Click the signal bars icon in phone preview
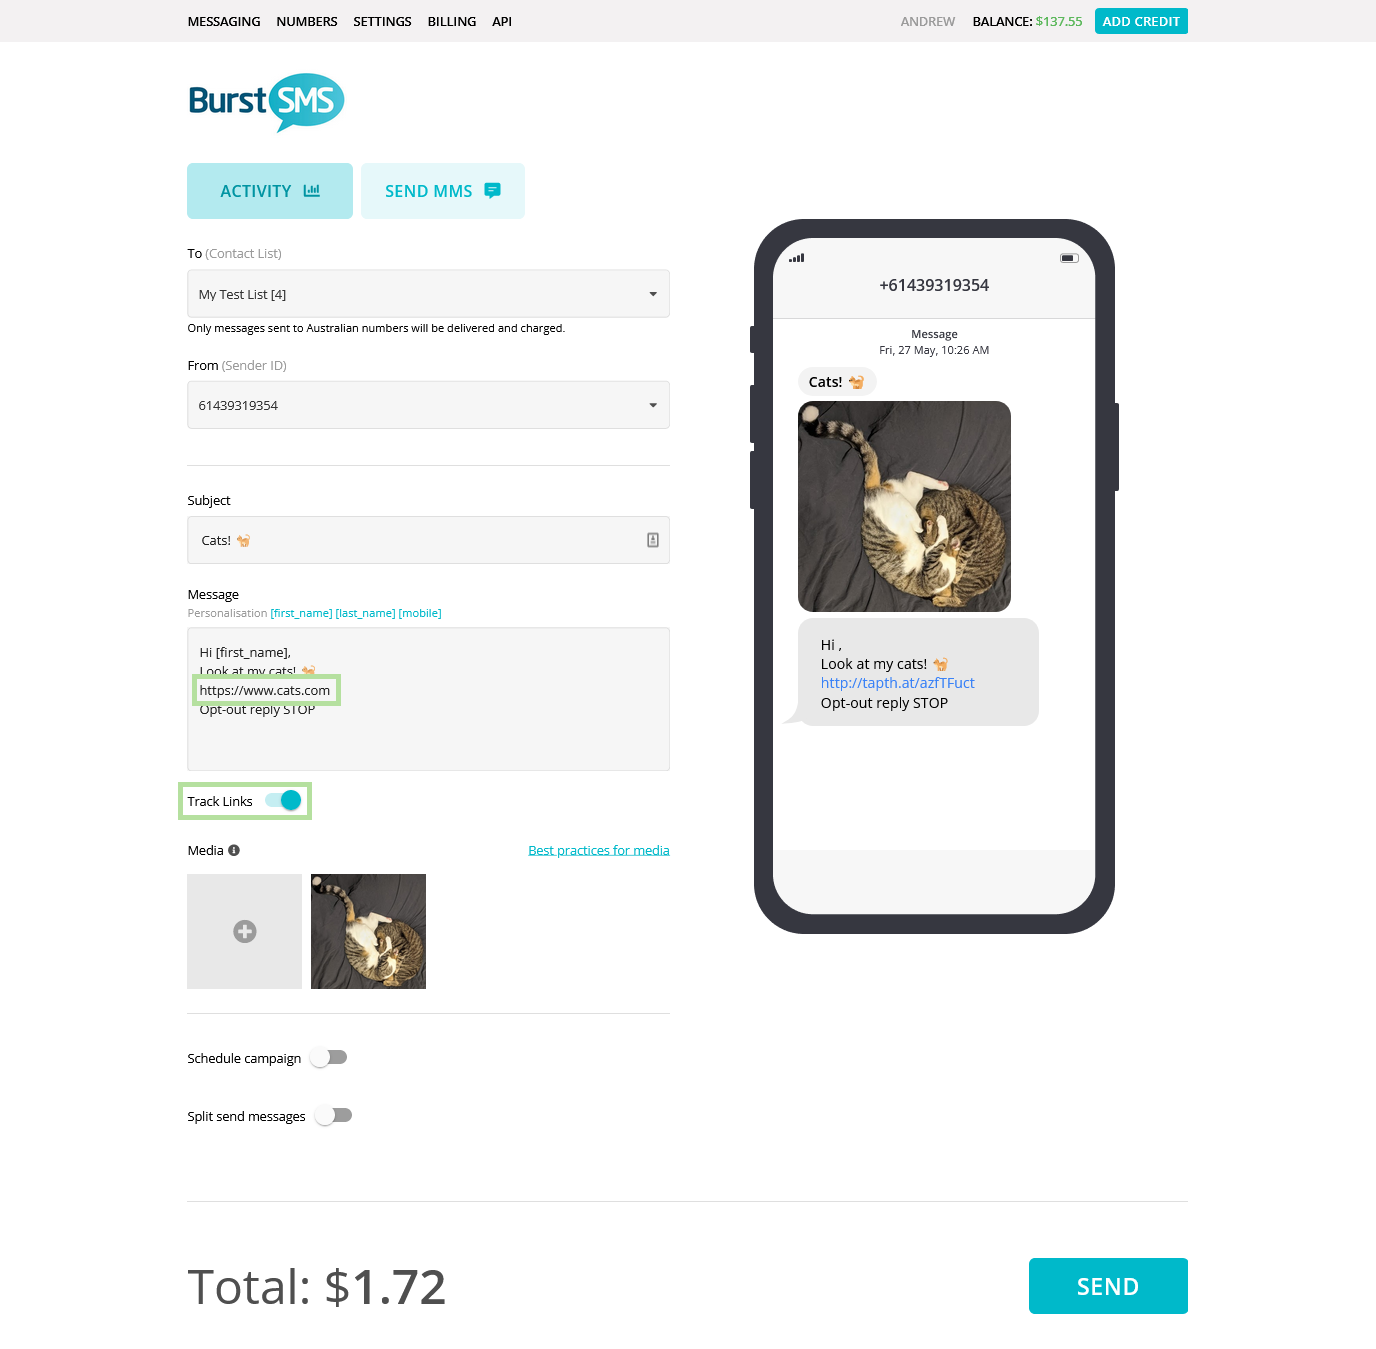The height and width of the screenshot is (1349, 1376). [x=797, y=258]
